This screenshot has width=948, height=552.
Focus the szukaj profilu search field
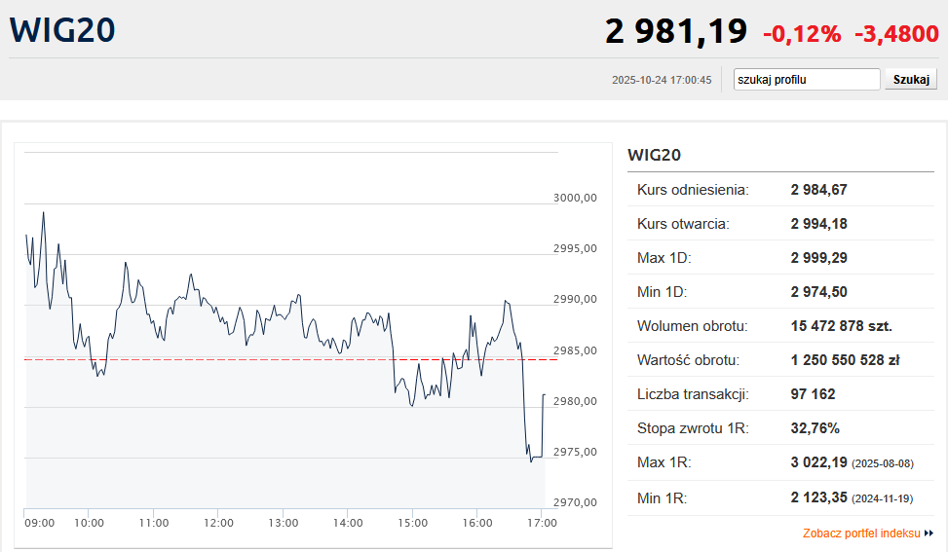(806, 79)
